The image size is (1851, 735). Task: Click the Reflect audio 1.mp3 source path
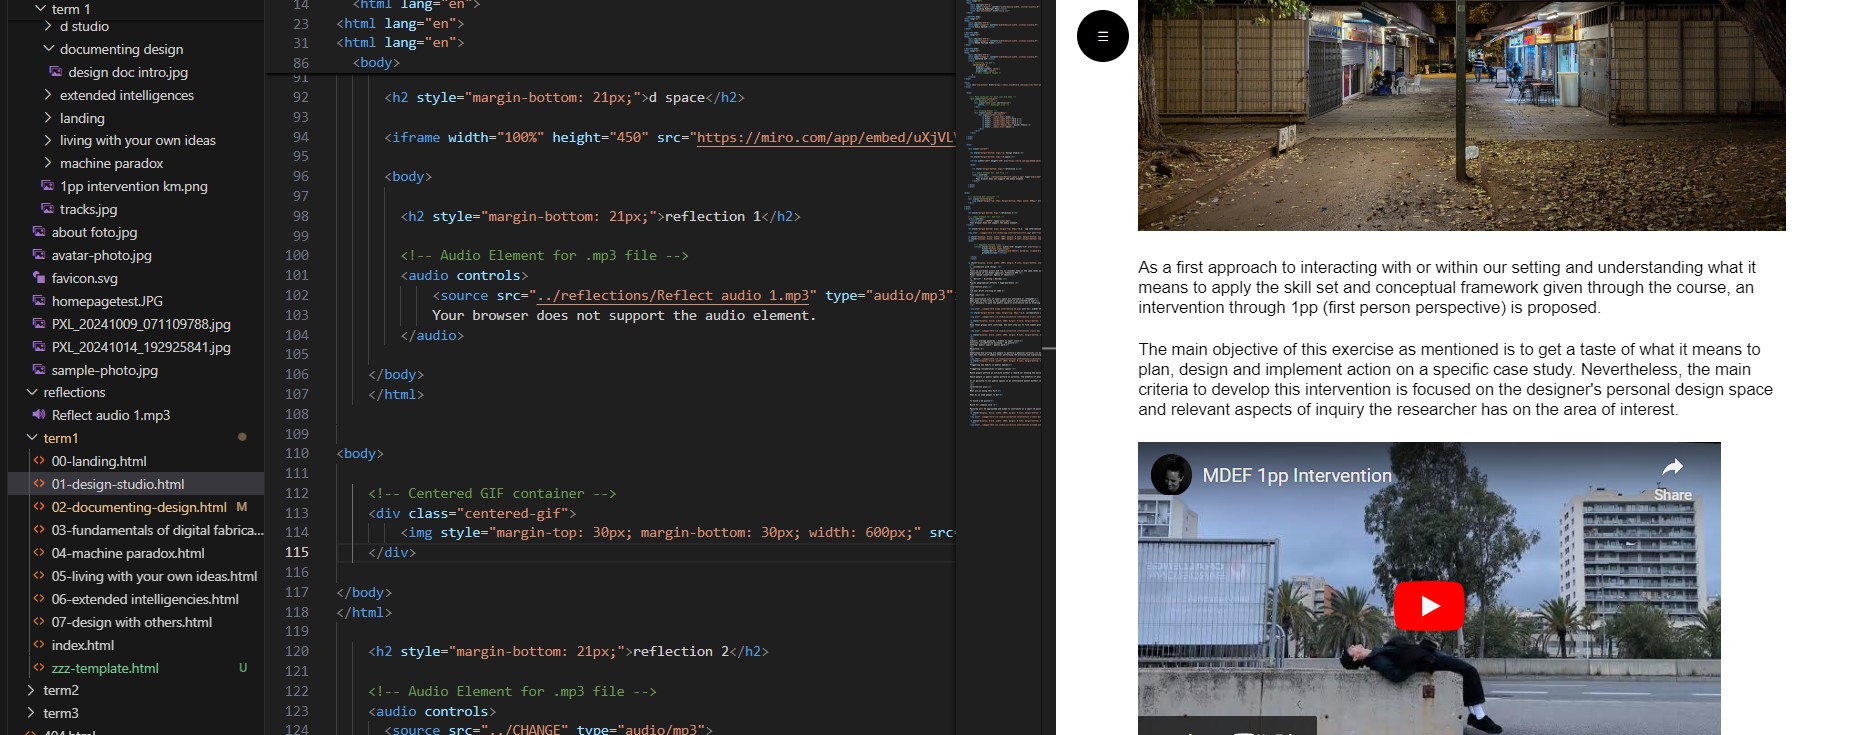[673, 295]
